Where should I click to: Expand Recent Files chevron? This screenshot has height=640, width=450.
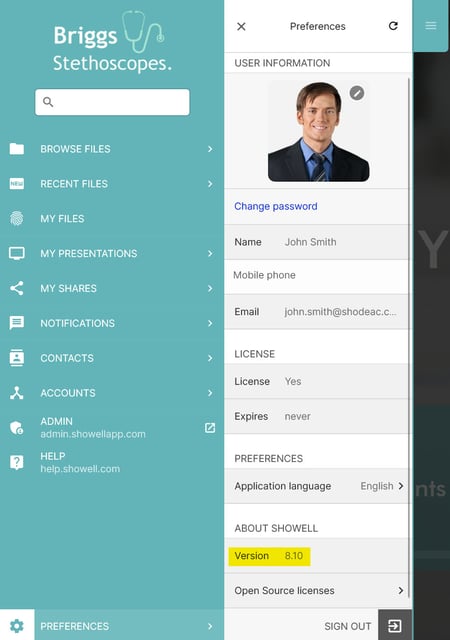tap(210, 184)
